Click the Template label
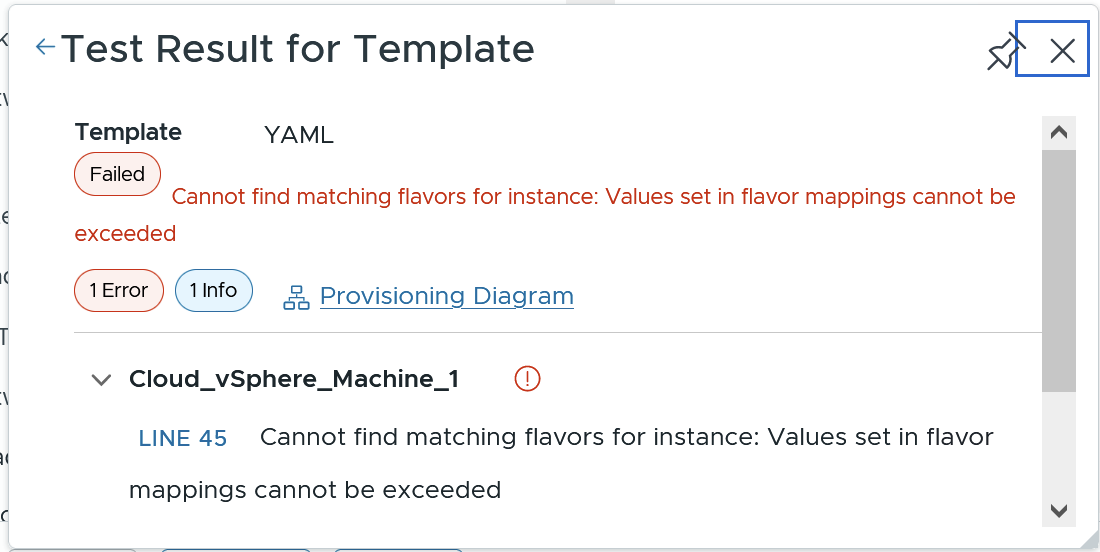 [x=128, y=132]
